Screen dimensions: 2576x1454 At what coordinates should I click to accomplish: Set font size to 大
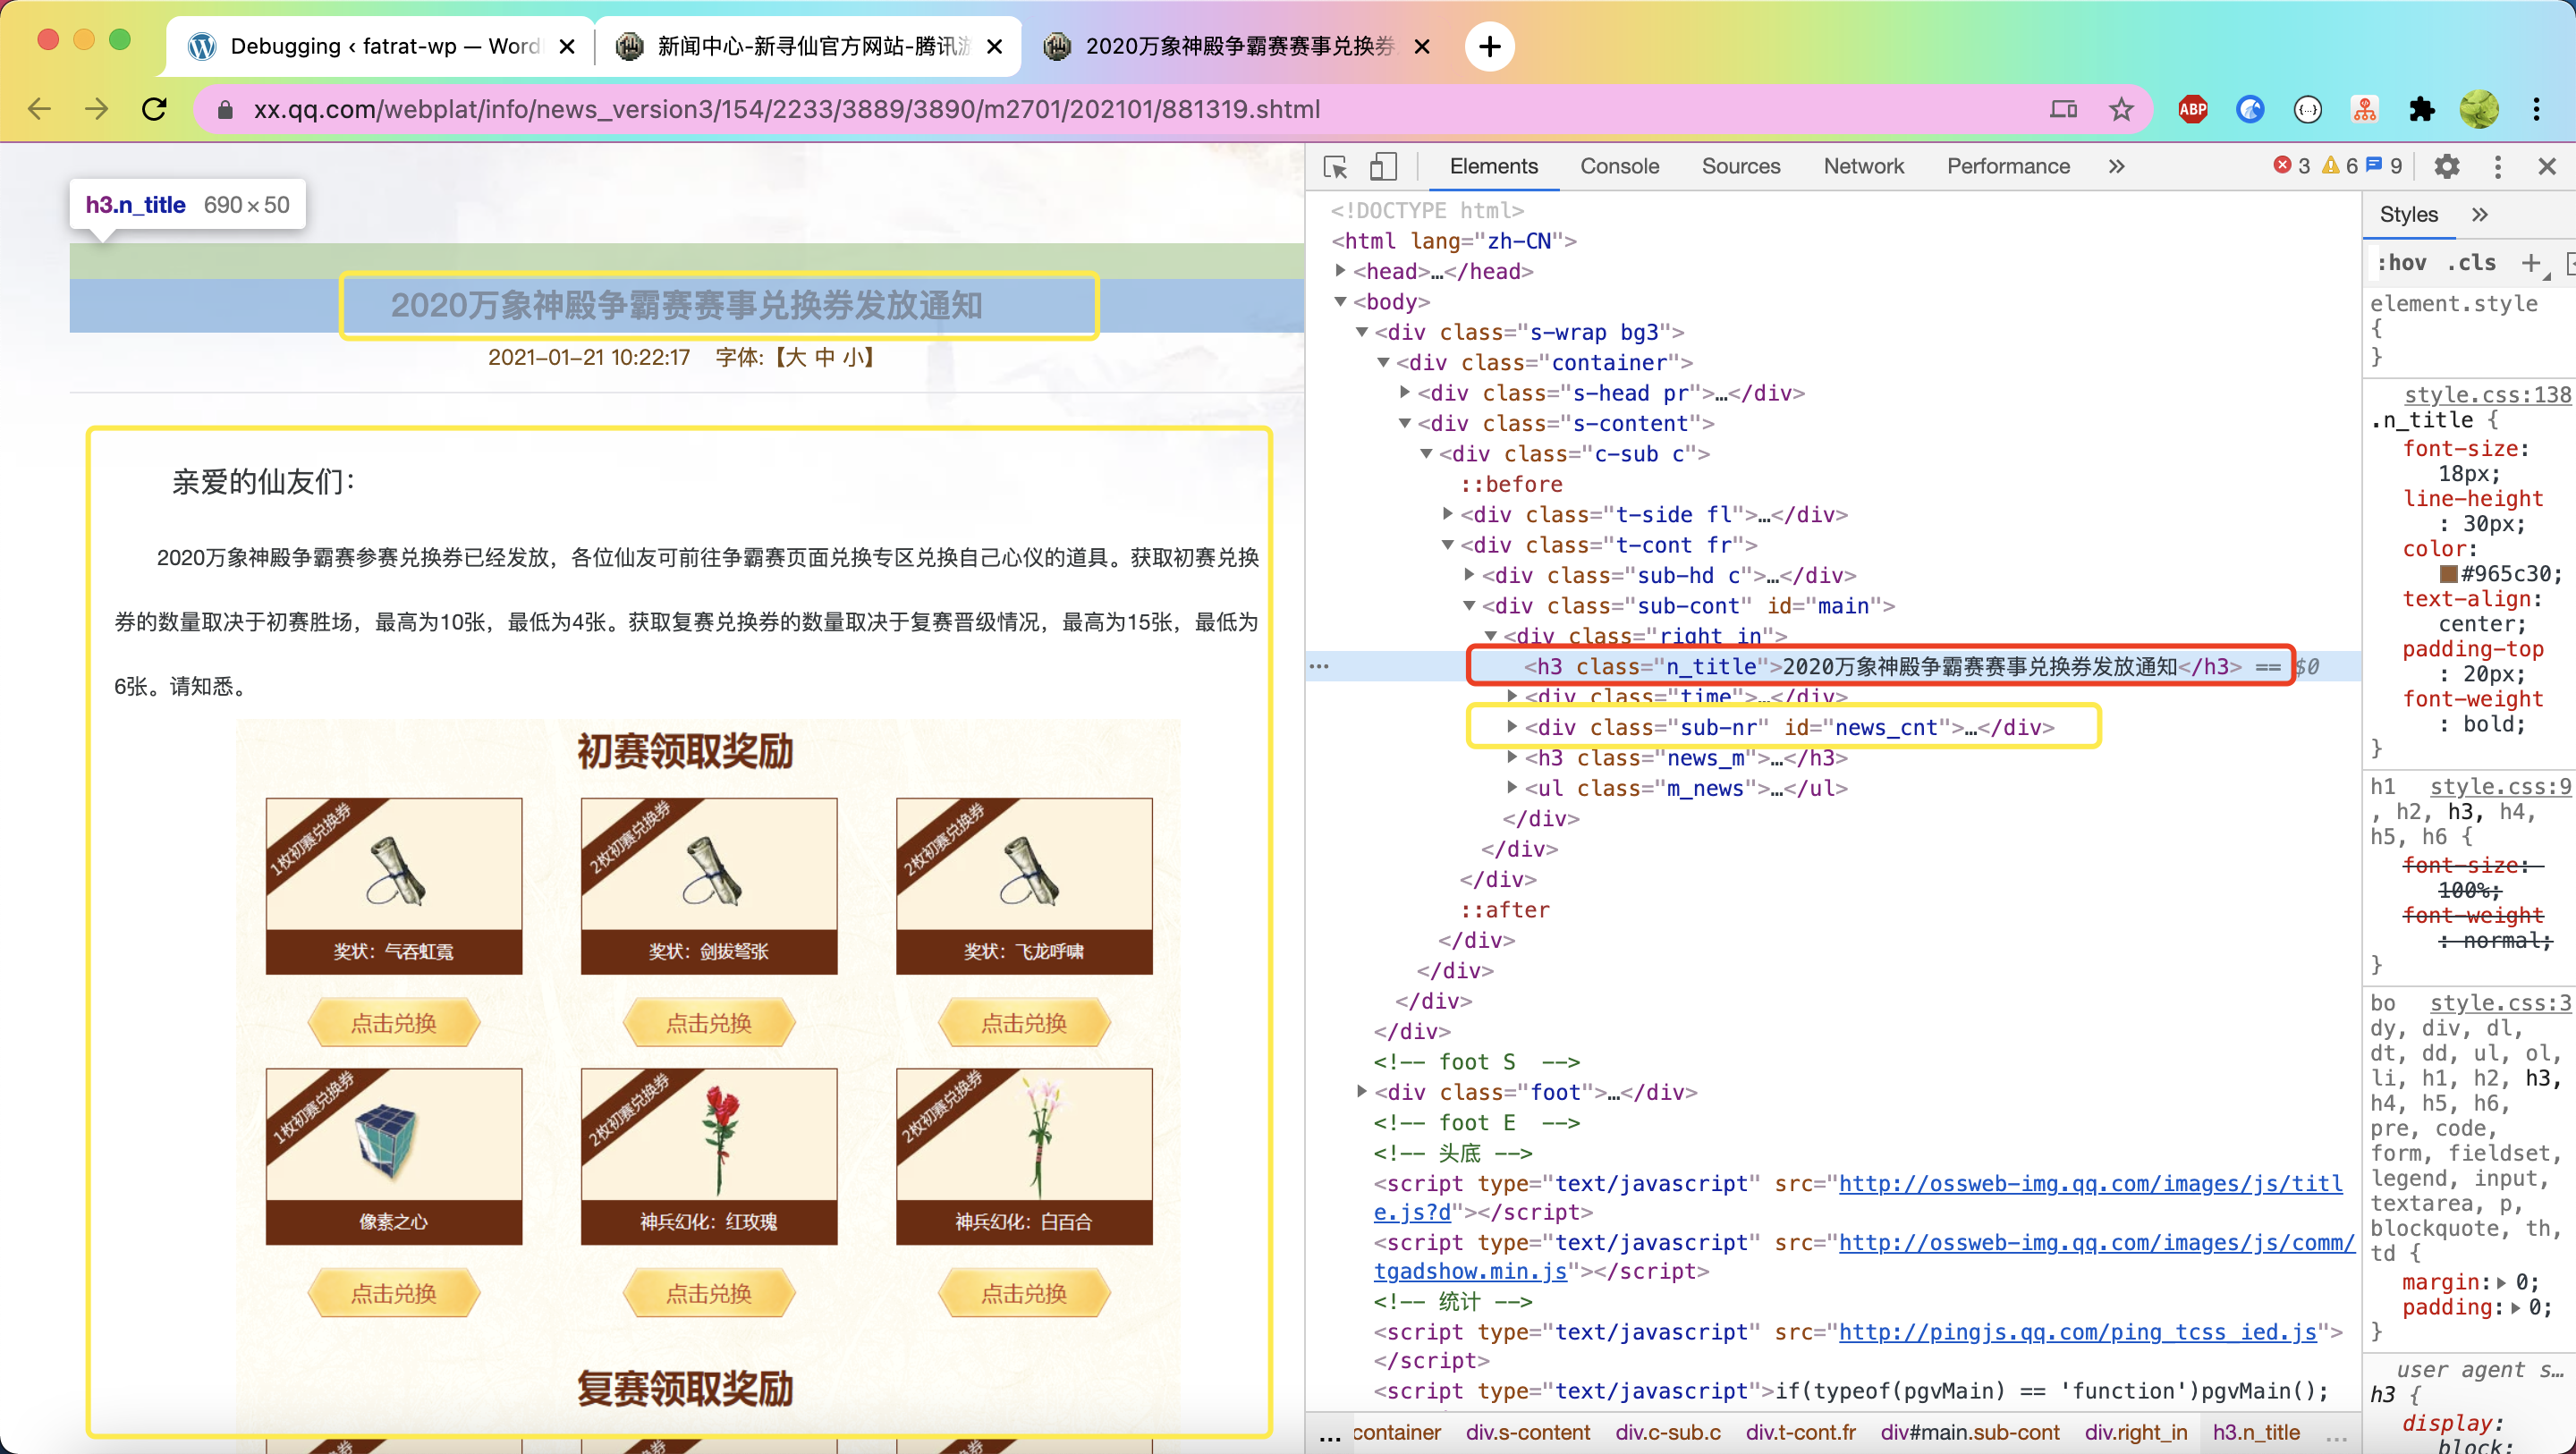point(796,357)
